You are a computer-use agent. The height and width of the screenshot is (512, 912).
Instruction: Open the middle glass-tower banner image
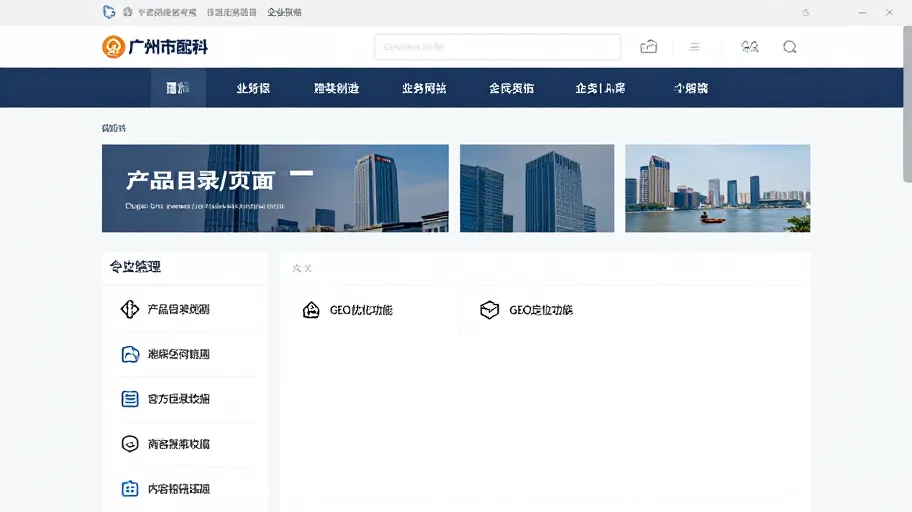(x=537, y=188)
